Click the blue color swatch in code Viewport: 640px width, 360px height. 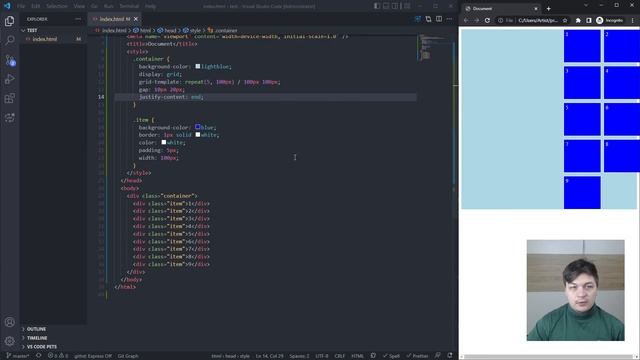(198, 127)
